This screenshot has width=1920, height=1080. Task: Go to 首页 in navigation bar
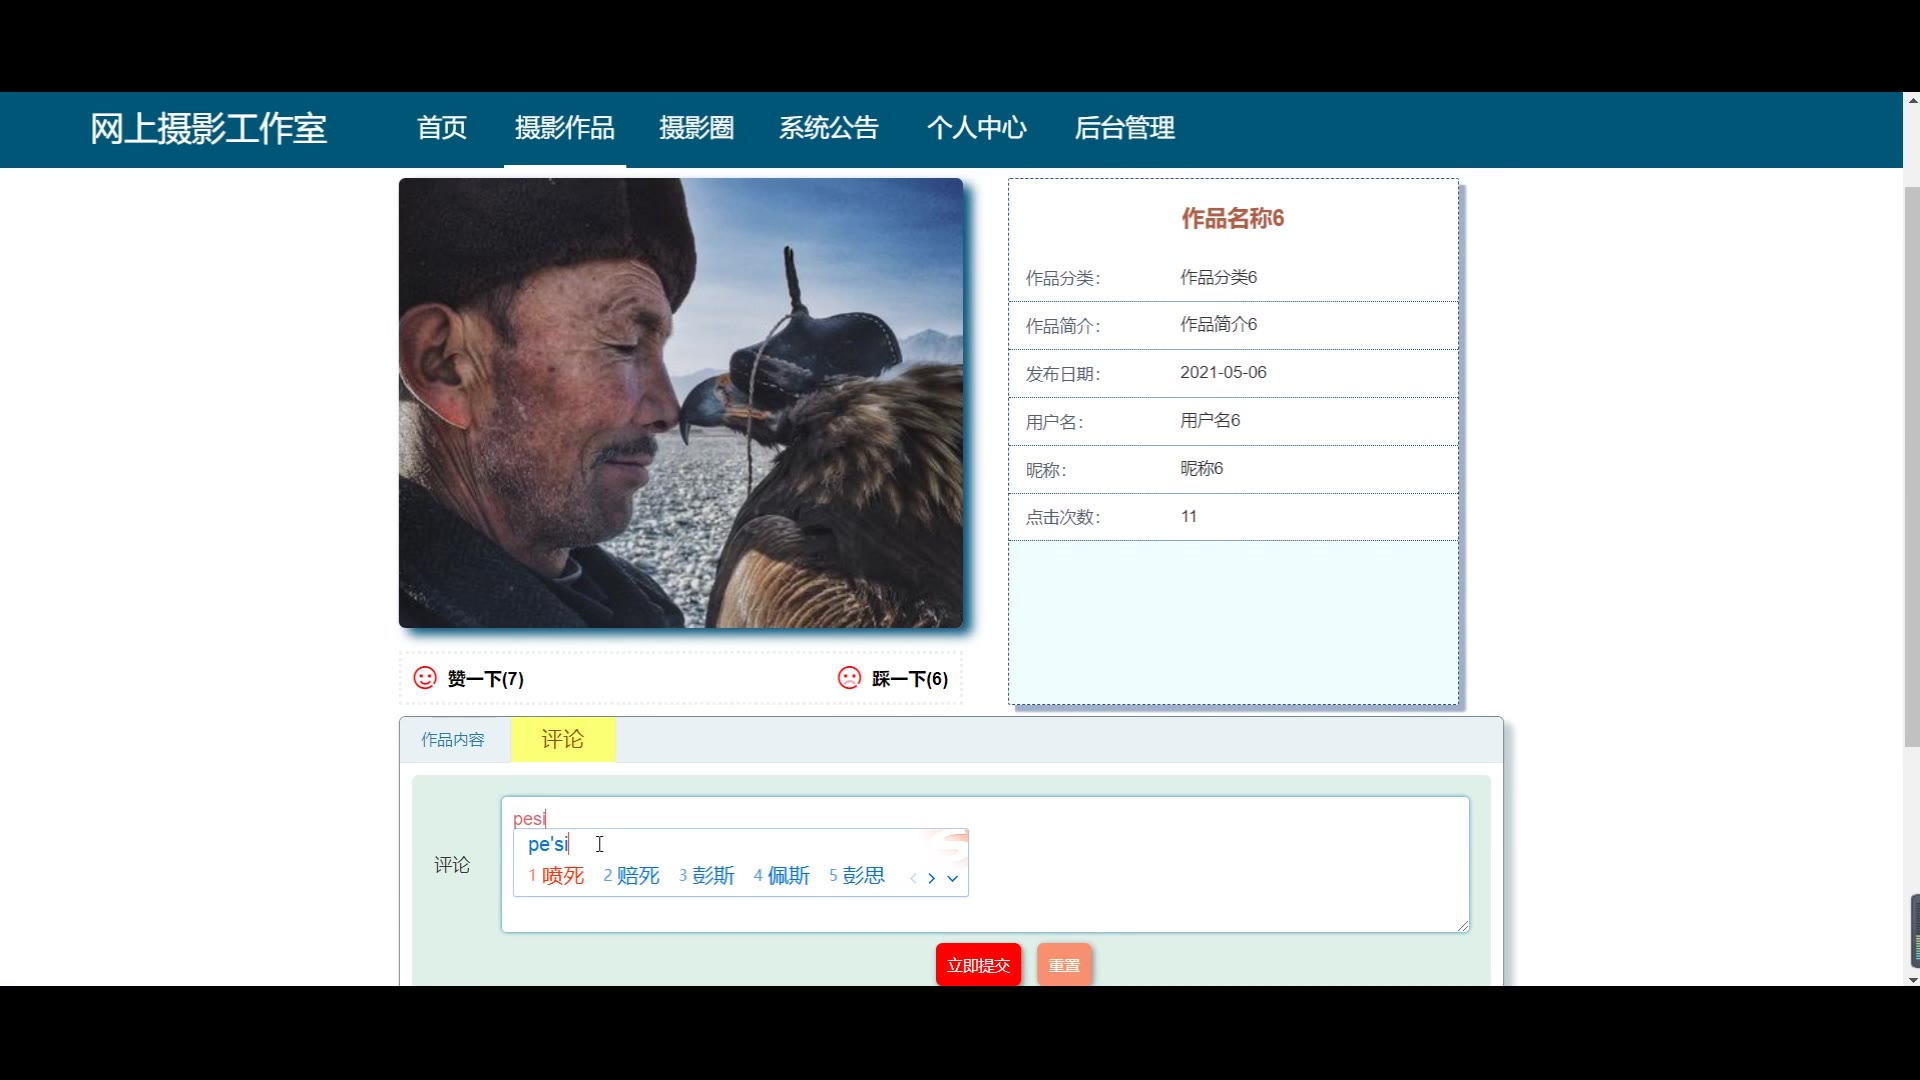pos(441,128)
